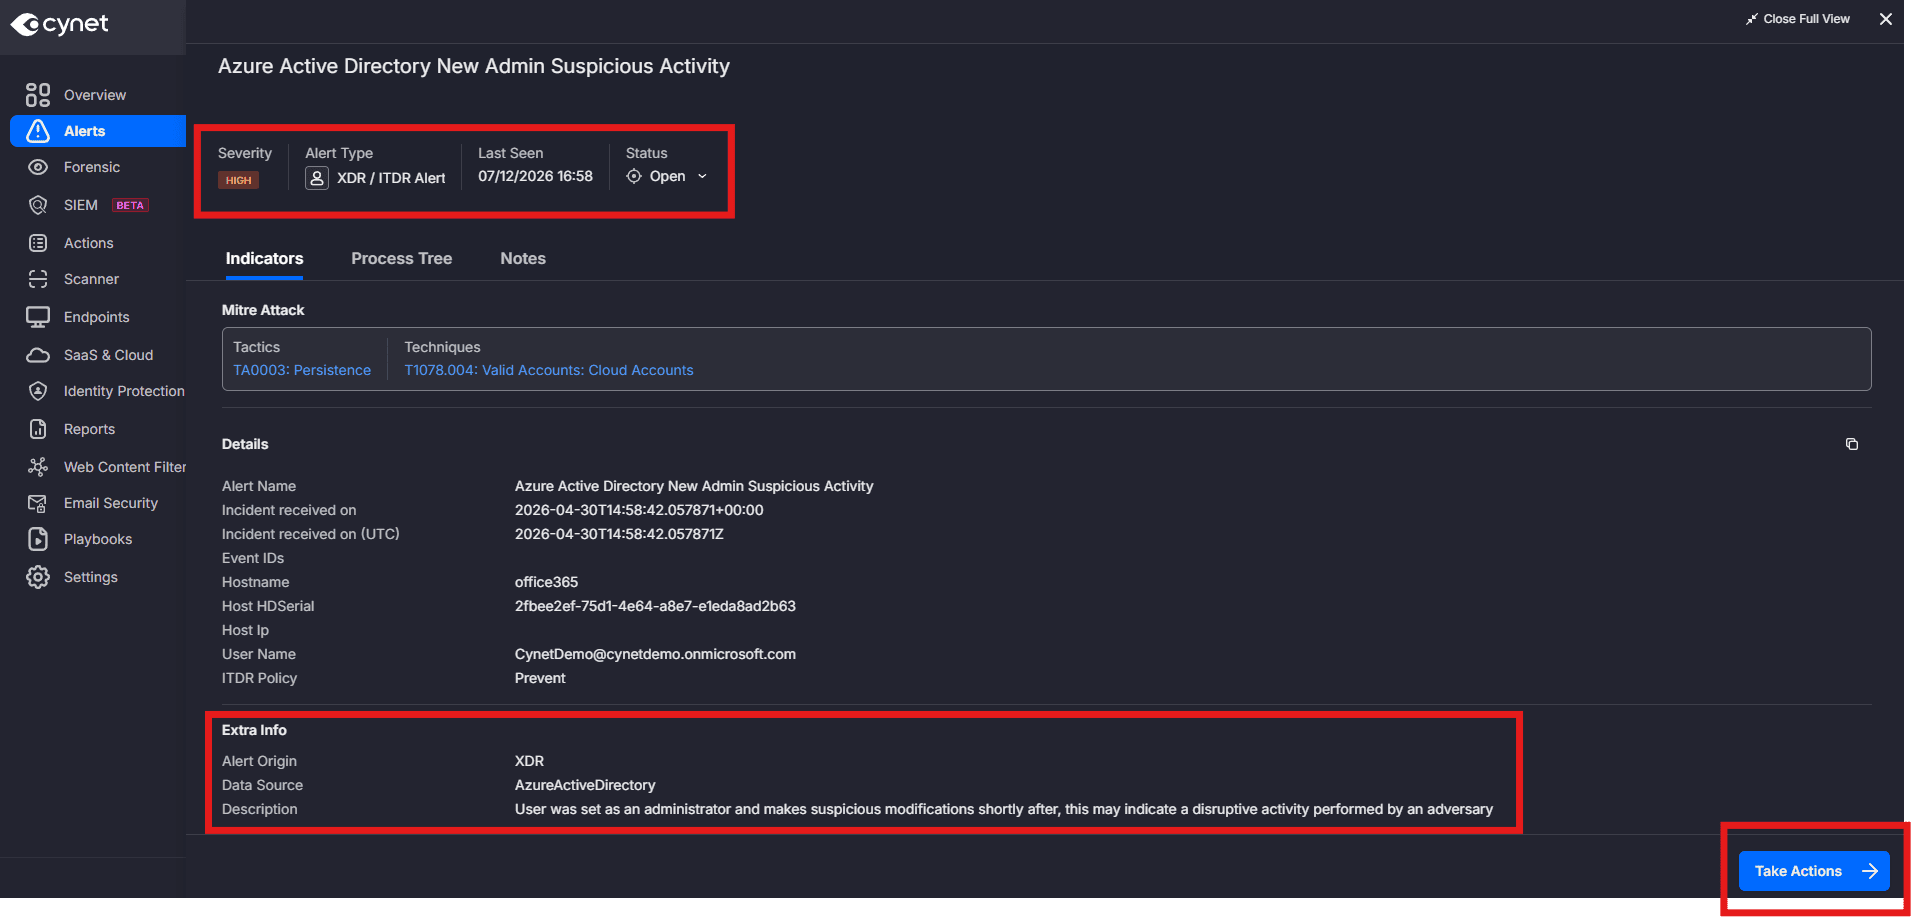Close the alert panel with X
The width and height of the screenshot is (1911, 917).
pos(1886,19)
